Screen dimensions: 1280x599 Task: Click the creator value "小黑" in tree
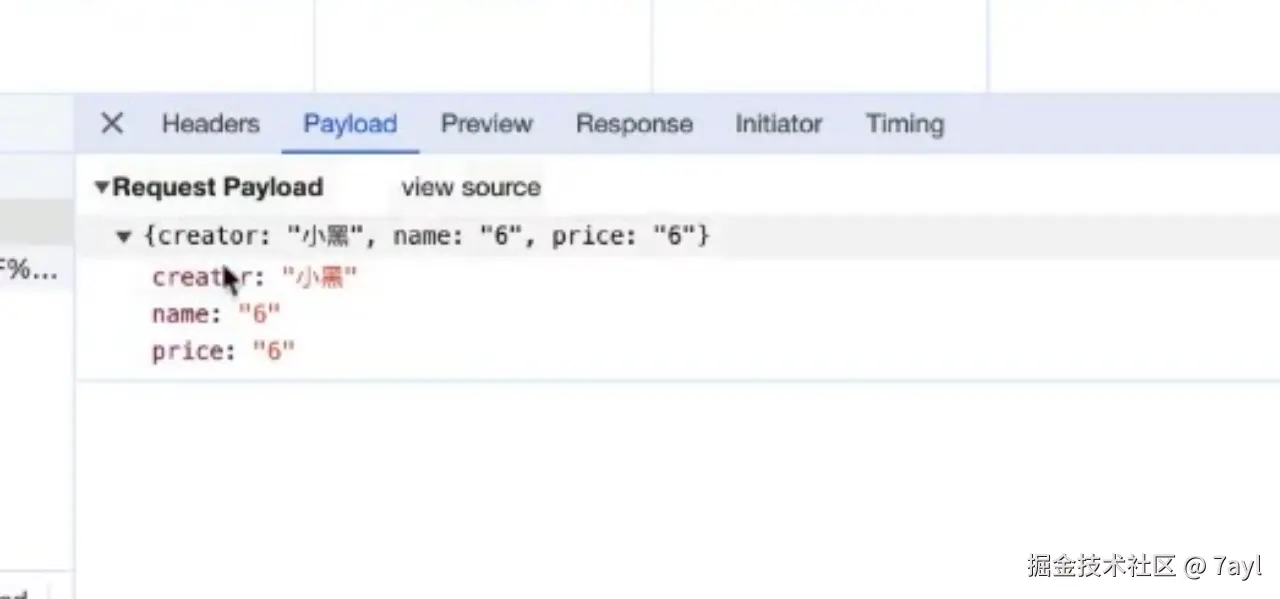click(x=320, y=277)
